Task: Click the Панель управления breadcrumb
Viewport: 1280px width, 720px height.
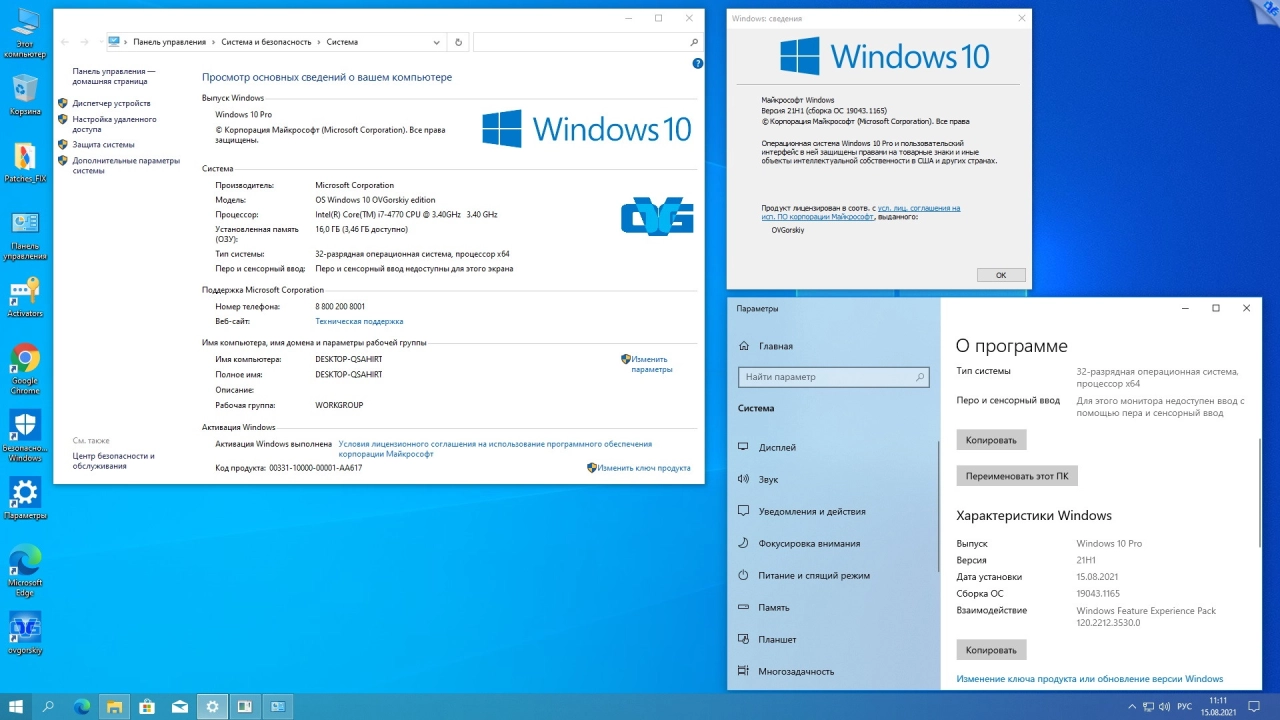Action: coord(169,42)
